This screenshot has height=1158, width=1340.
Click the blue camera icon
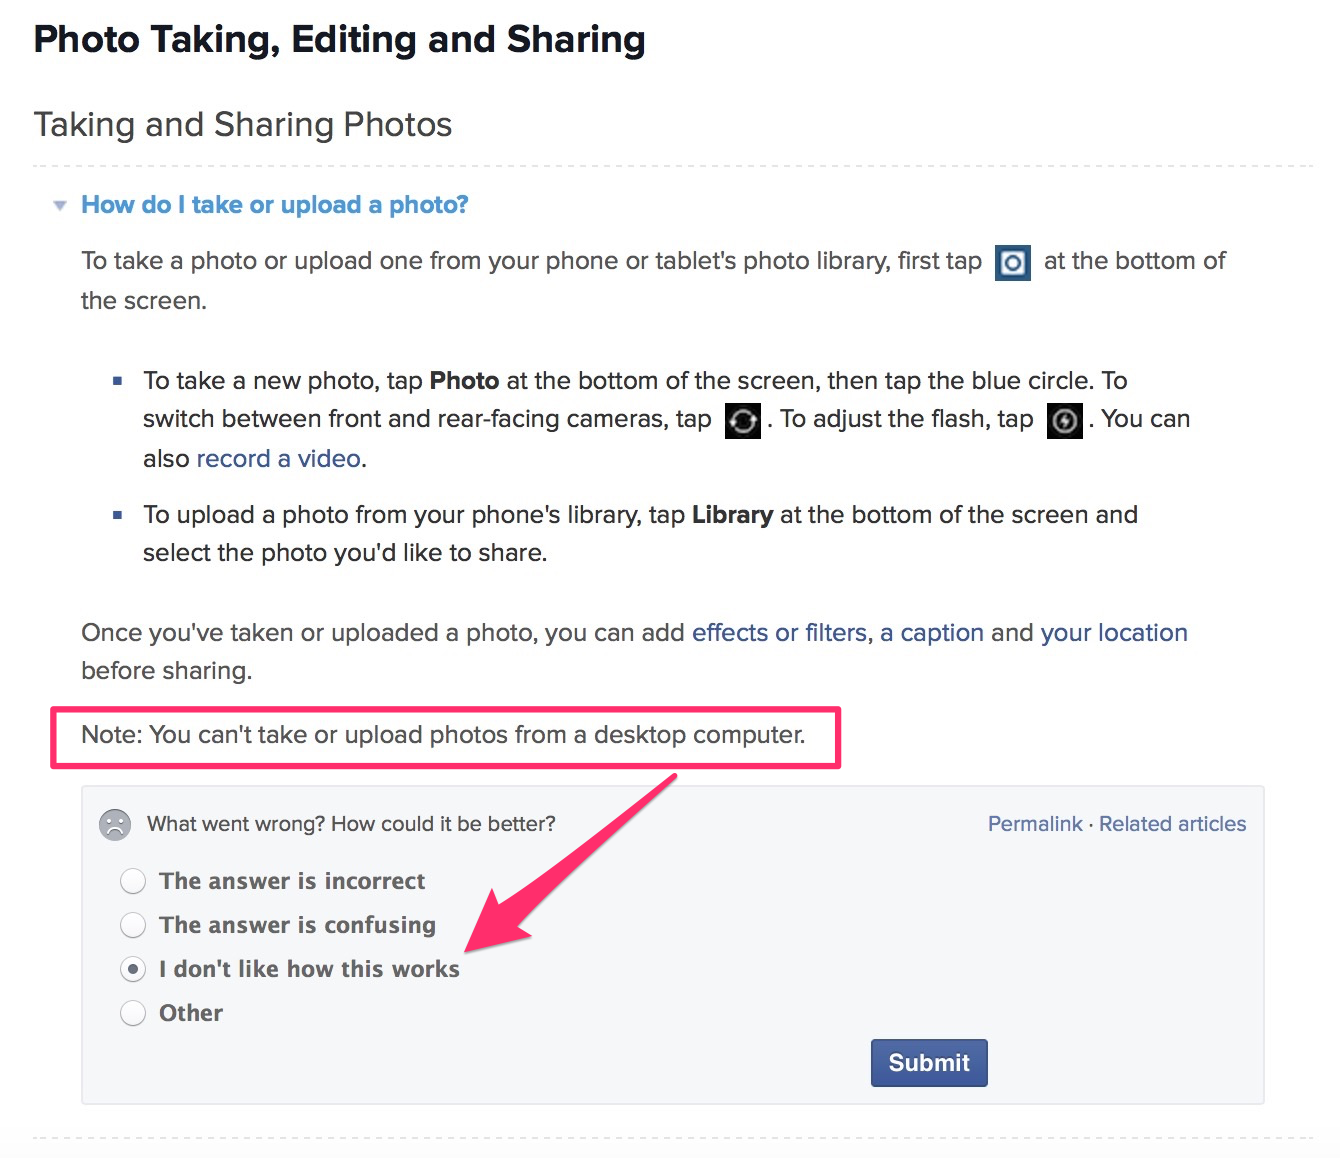(x=1012, y=263)
